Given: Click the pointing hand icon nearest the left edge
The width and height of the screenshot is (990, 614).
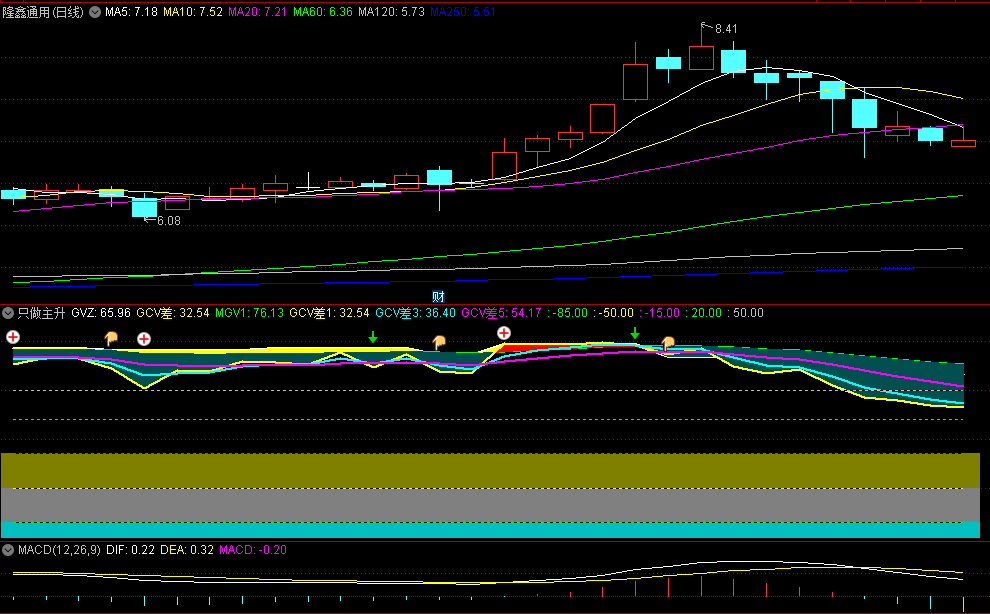Looking at the screenshot, I should click(x=111, y=339).
